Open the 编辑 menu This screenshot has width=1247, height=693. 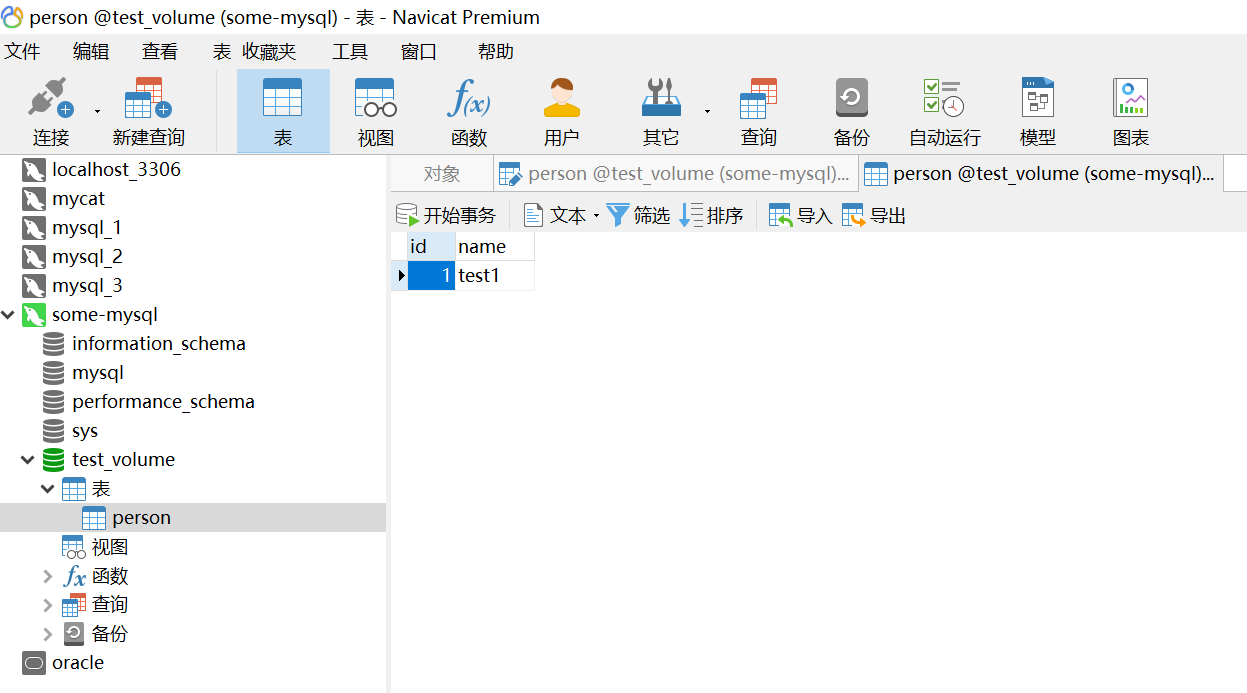coord(91,51)
